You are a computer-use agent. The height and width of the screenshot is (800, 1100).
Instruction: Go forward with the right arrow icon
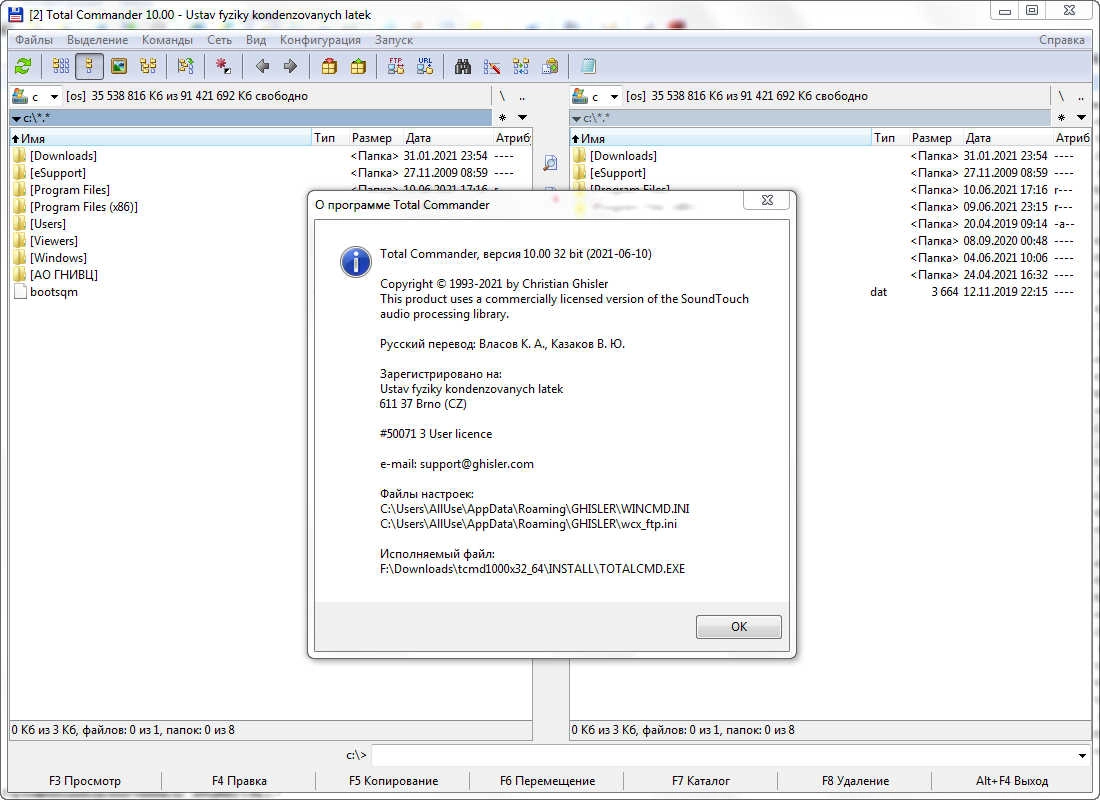[290, 67]
